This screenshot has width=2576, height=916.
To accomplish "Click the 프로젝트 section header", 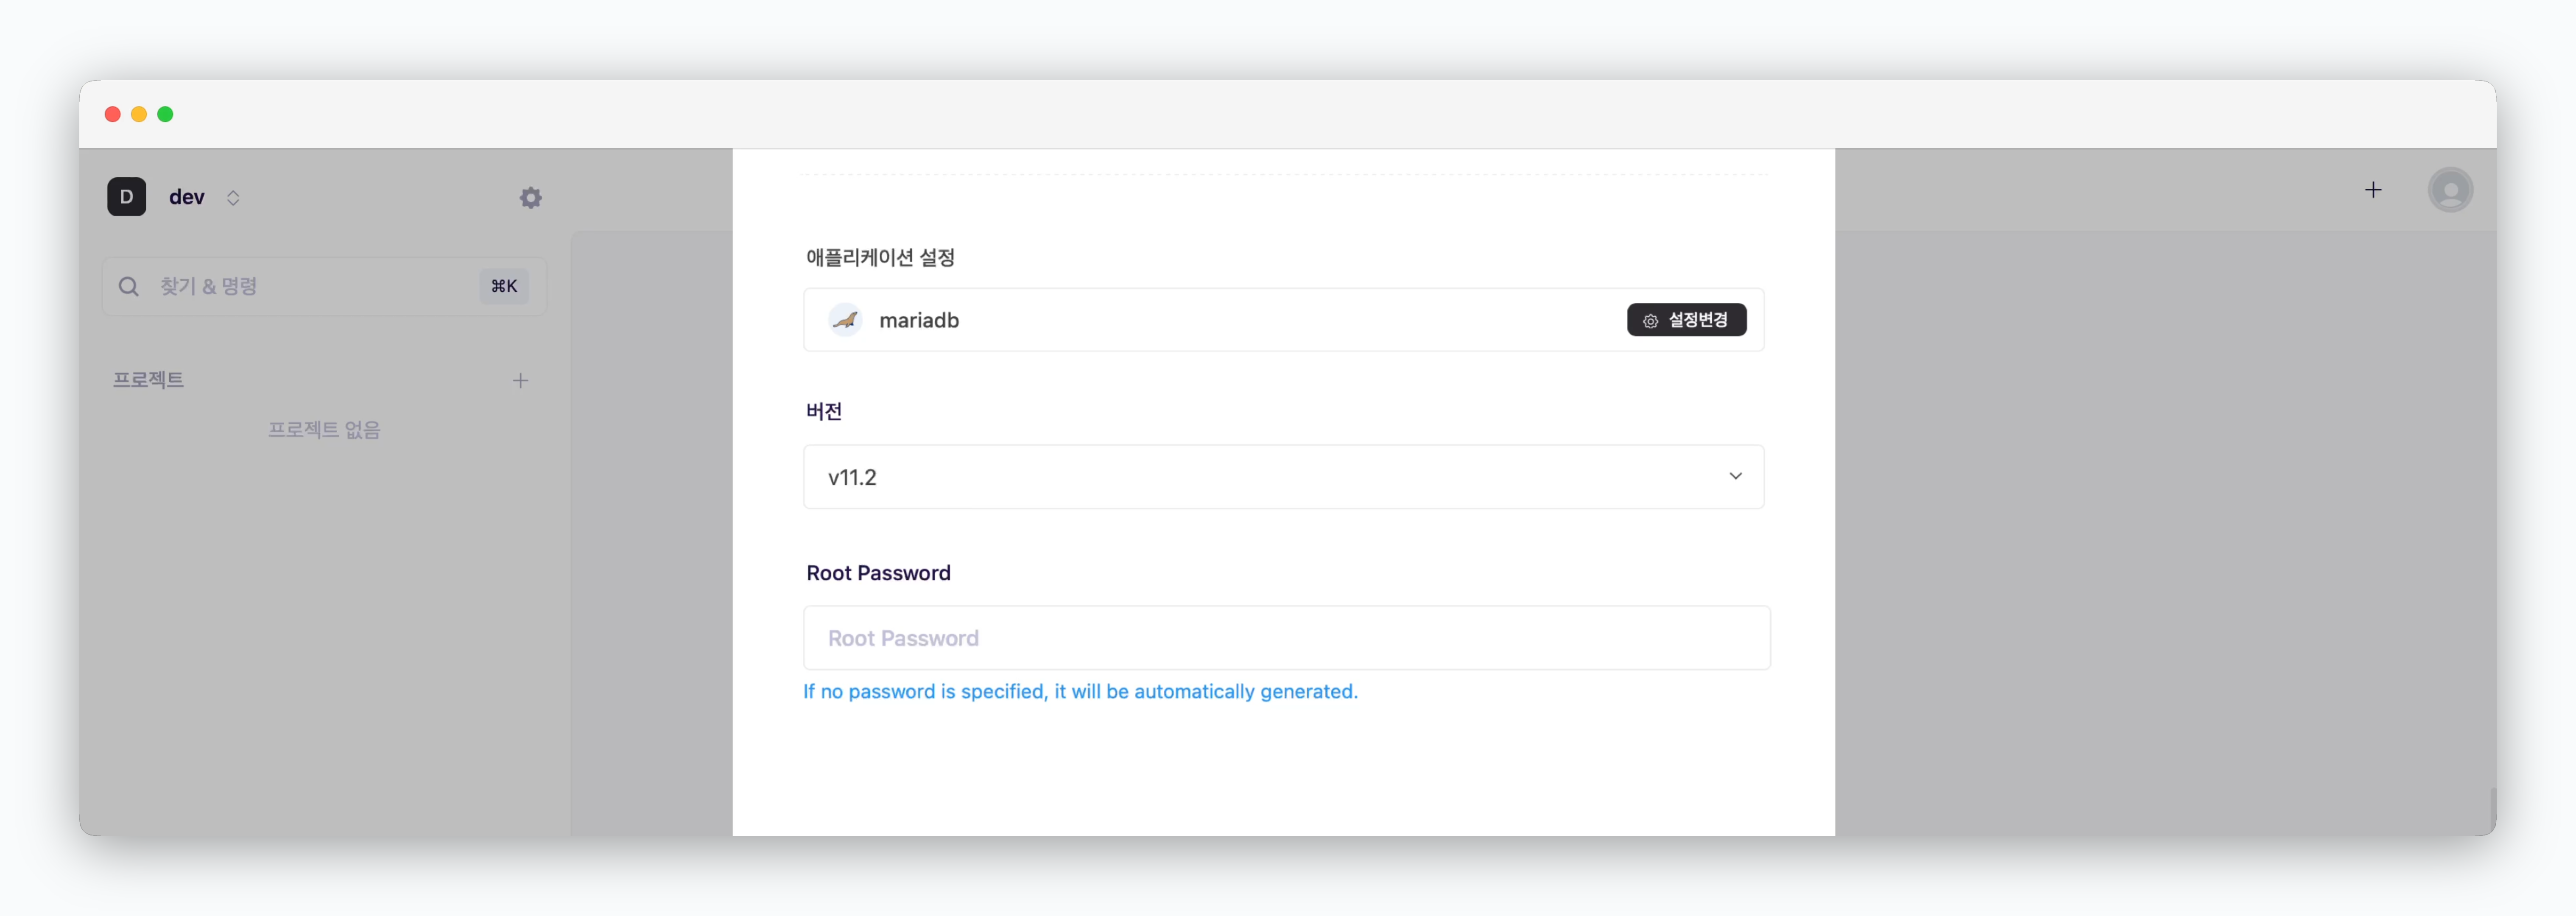I will pos(148,380).
